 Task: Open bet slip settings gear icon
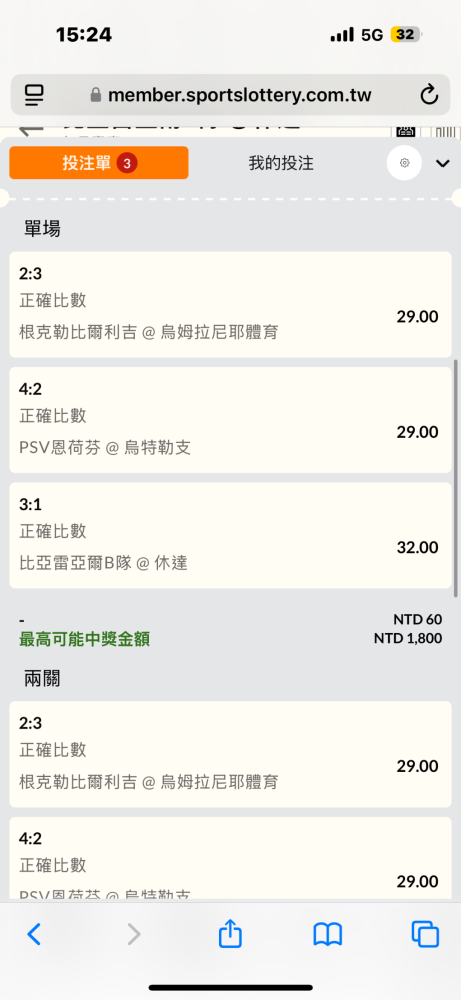click(x=404, y=163)
